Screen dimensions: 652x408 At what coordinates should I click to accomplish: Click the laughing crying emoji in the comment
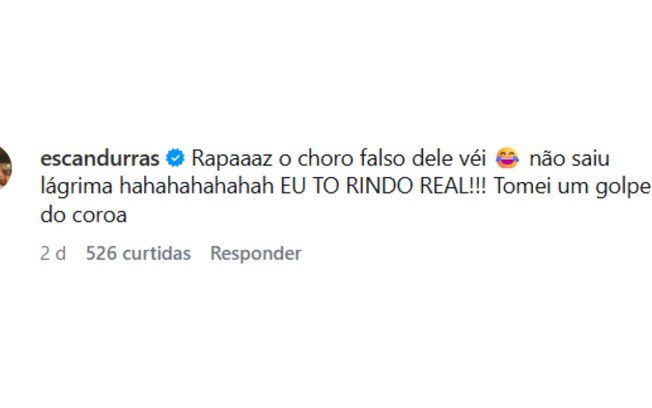click(506, 158)
